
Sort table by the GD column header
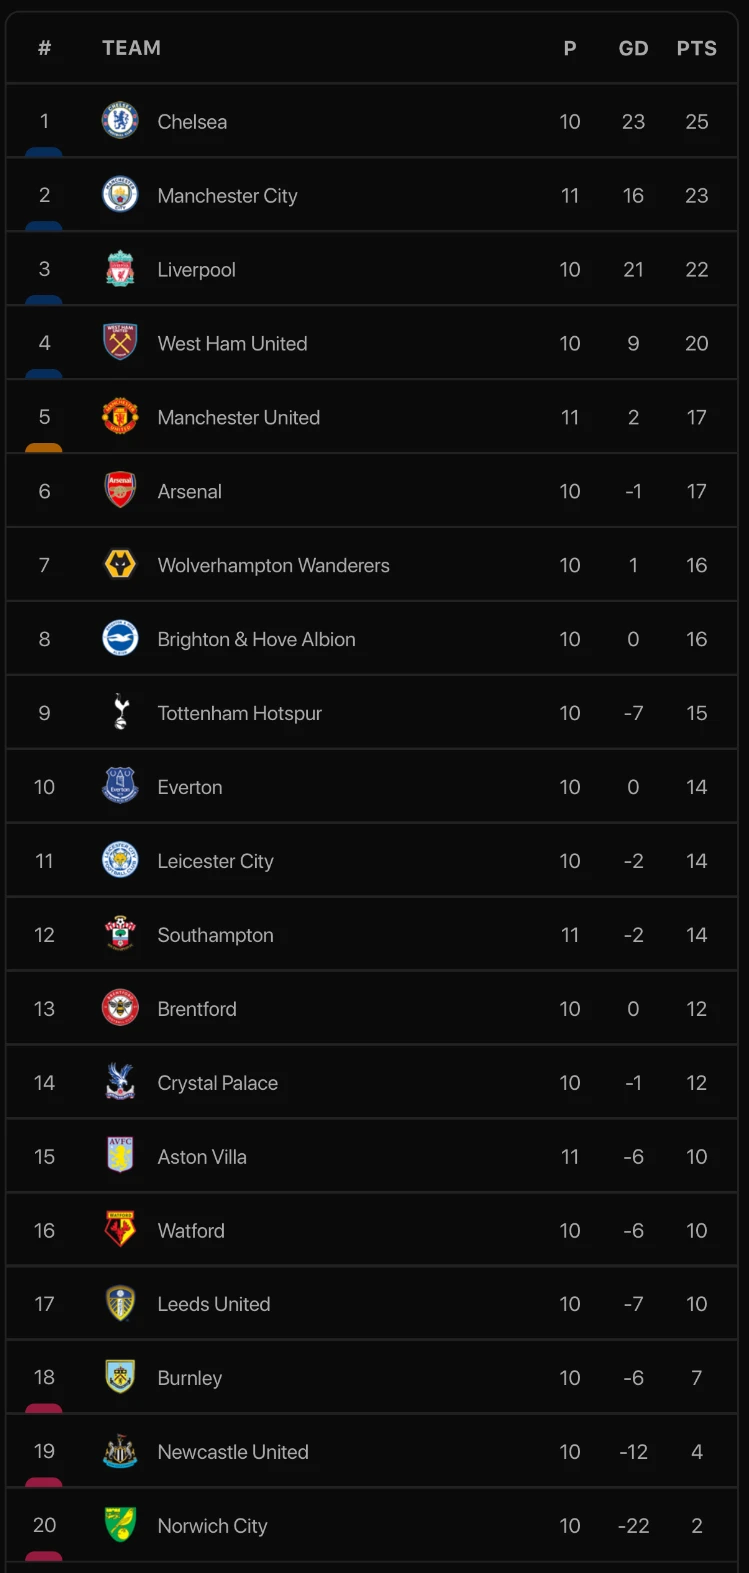pyautogui.click(x=633, y=48)
